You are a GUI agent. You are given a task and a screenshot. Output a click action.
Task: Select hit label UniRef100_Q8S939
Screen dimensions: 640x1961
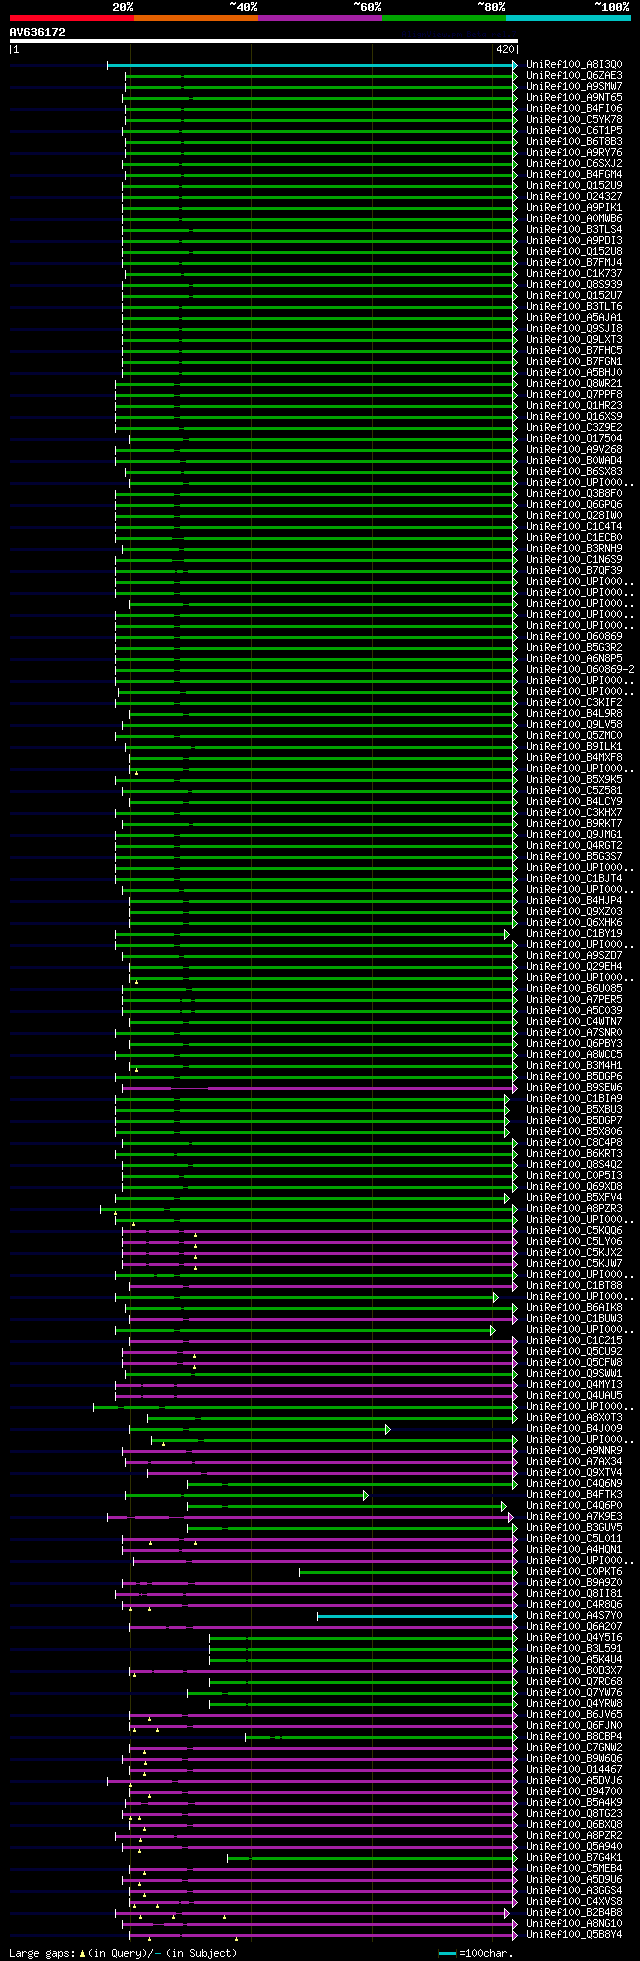(x=574, y=285)
